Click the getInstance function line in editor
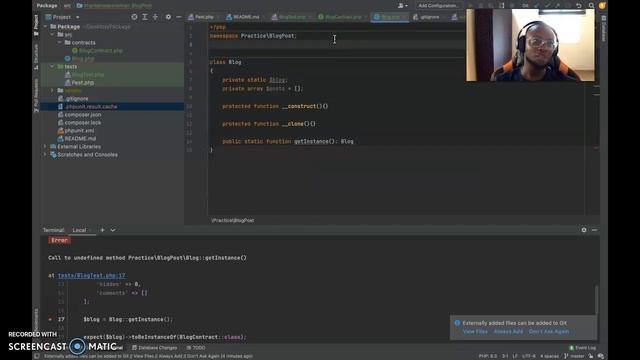Viewport: 640px width, 360px height. [x=288, y=142]
